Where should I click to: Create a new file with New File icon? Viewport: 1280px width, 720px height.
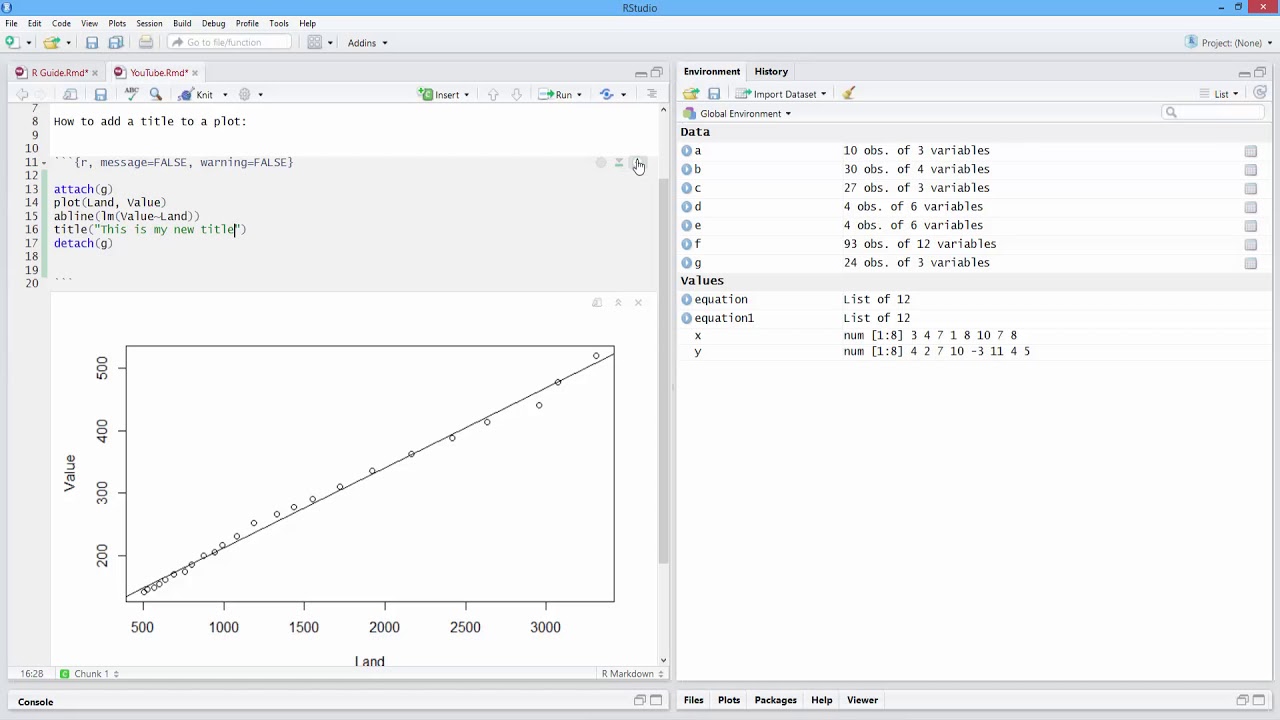click(12, 42)
